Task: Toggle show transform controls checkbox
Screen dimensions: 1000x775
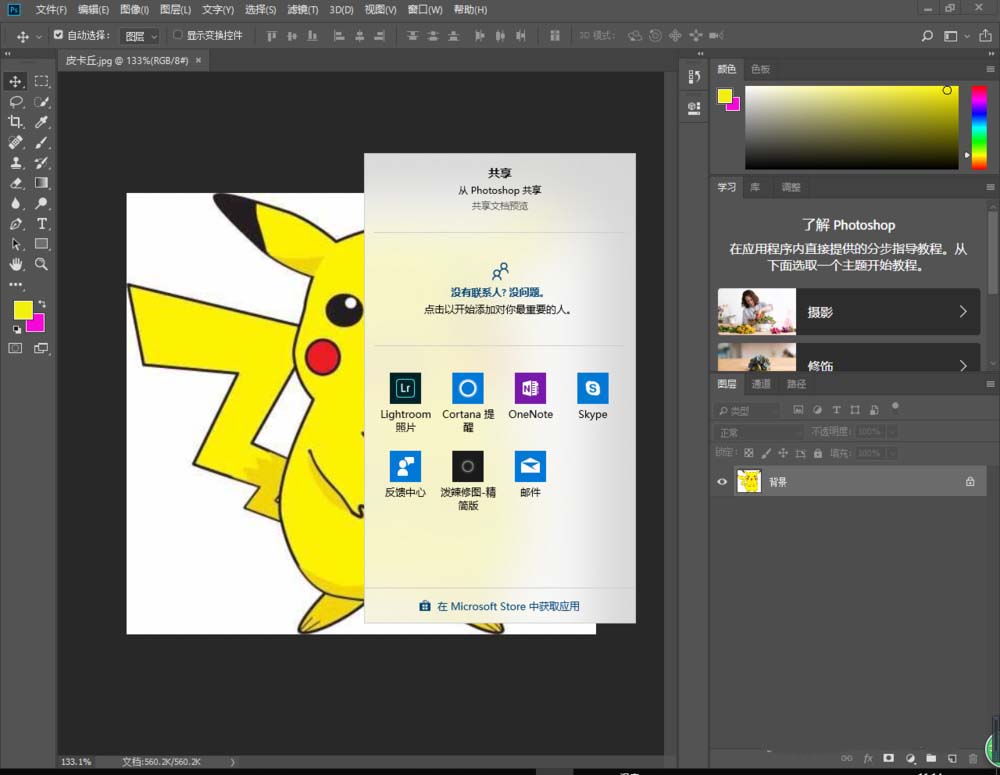Action: [x=178, y=35]
